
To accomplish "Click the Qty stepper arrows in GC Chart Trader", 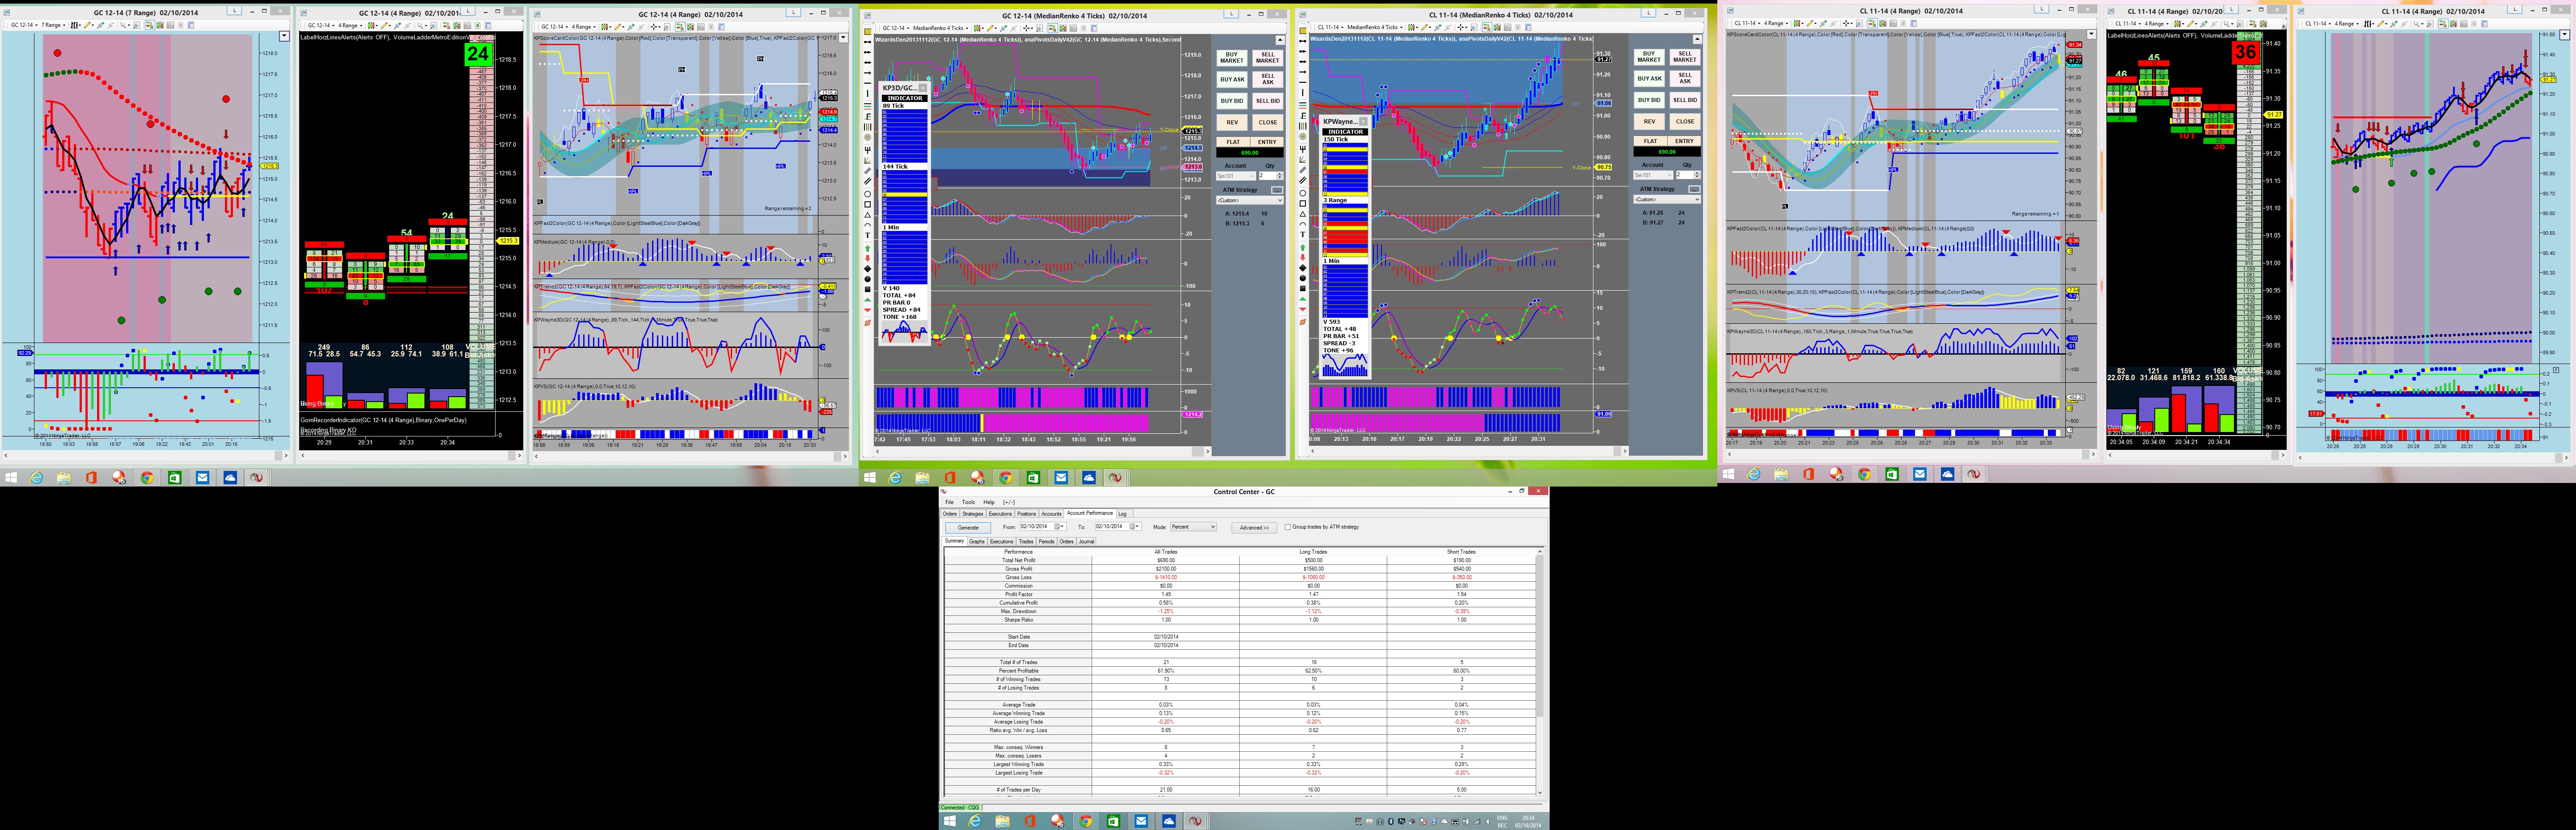I will click(1280, 176).
